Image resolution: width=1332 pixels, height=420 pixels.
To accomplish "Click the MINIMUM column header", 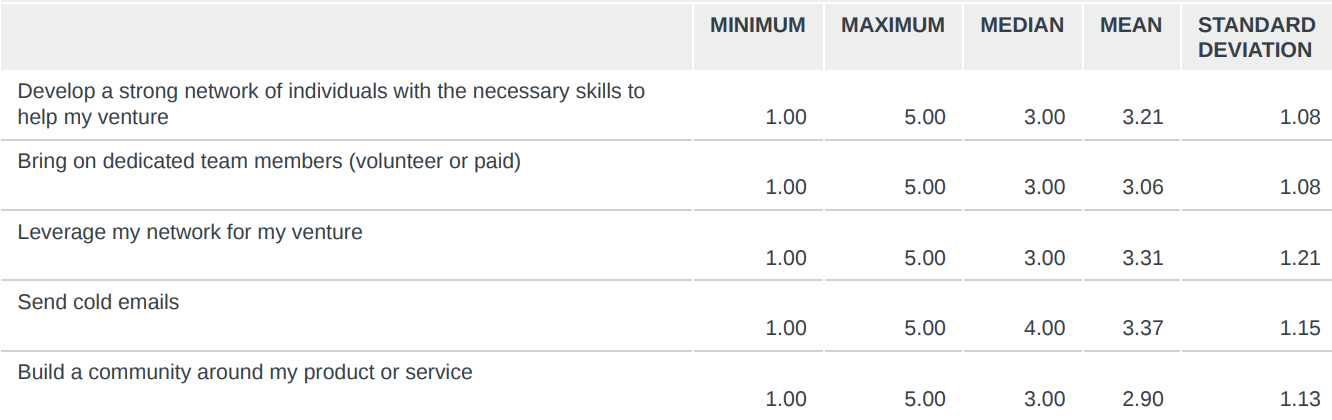I will (757, 26).
